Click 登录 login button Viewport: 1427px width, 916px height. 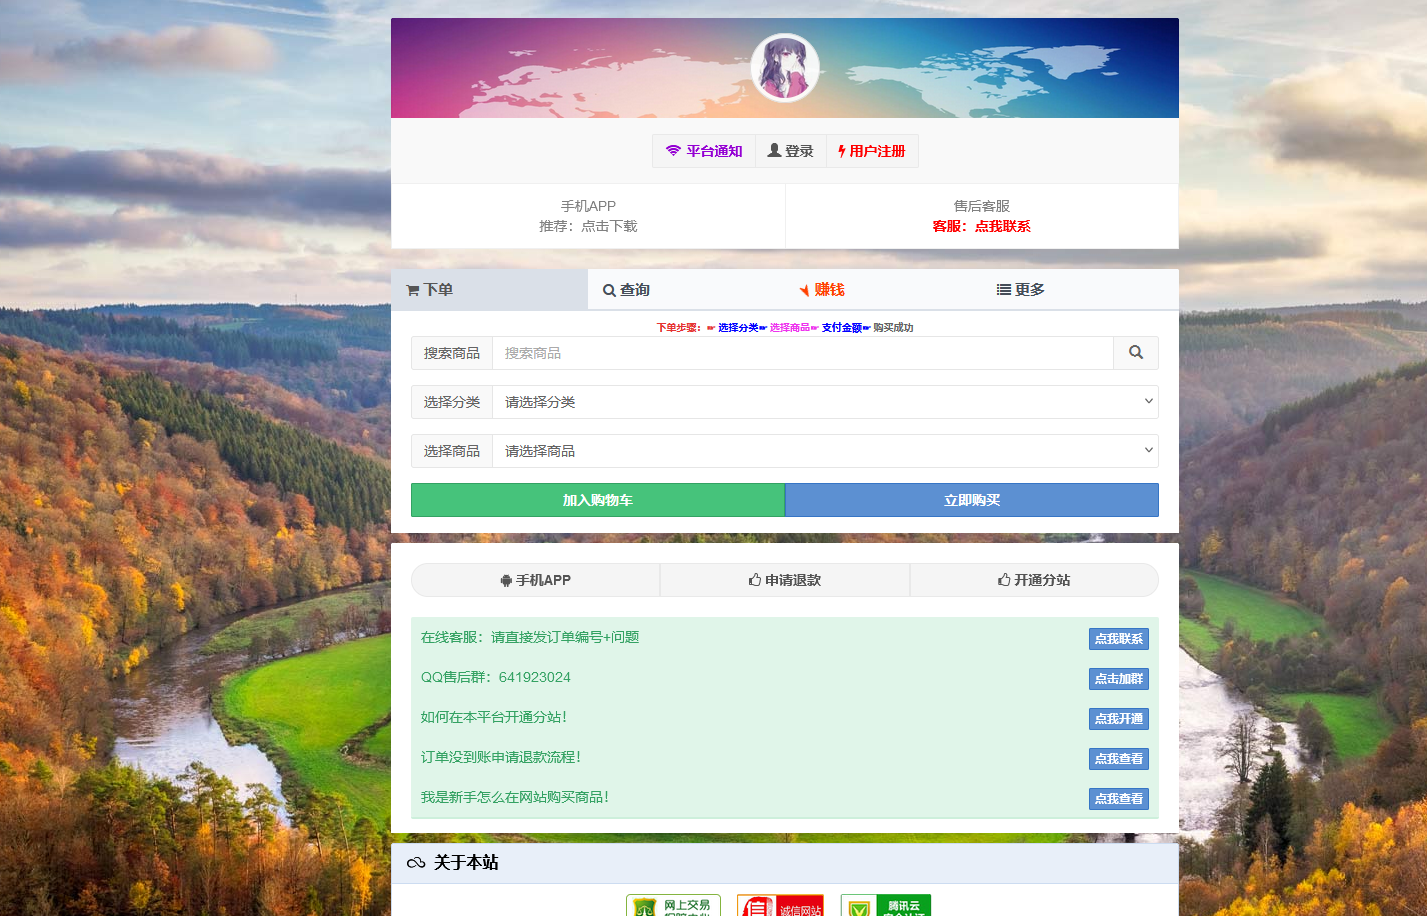pos(790,151)
